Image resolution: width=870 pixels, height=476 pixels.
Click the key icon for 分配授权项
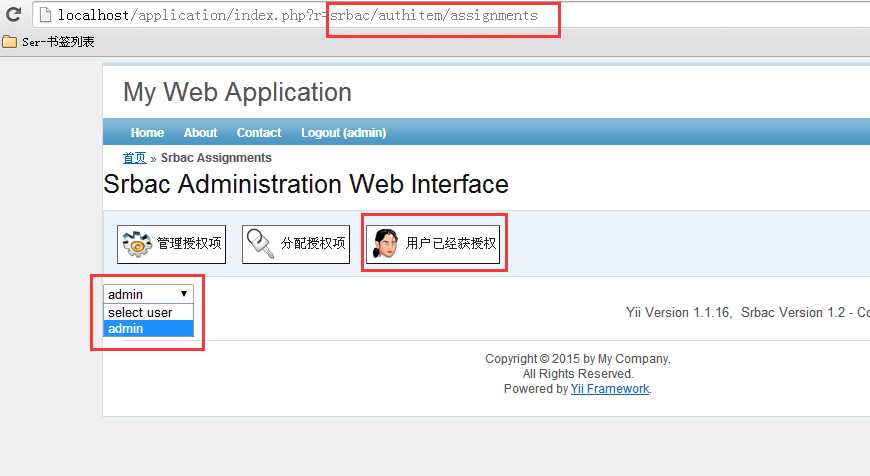260,244
